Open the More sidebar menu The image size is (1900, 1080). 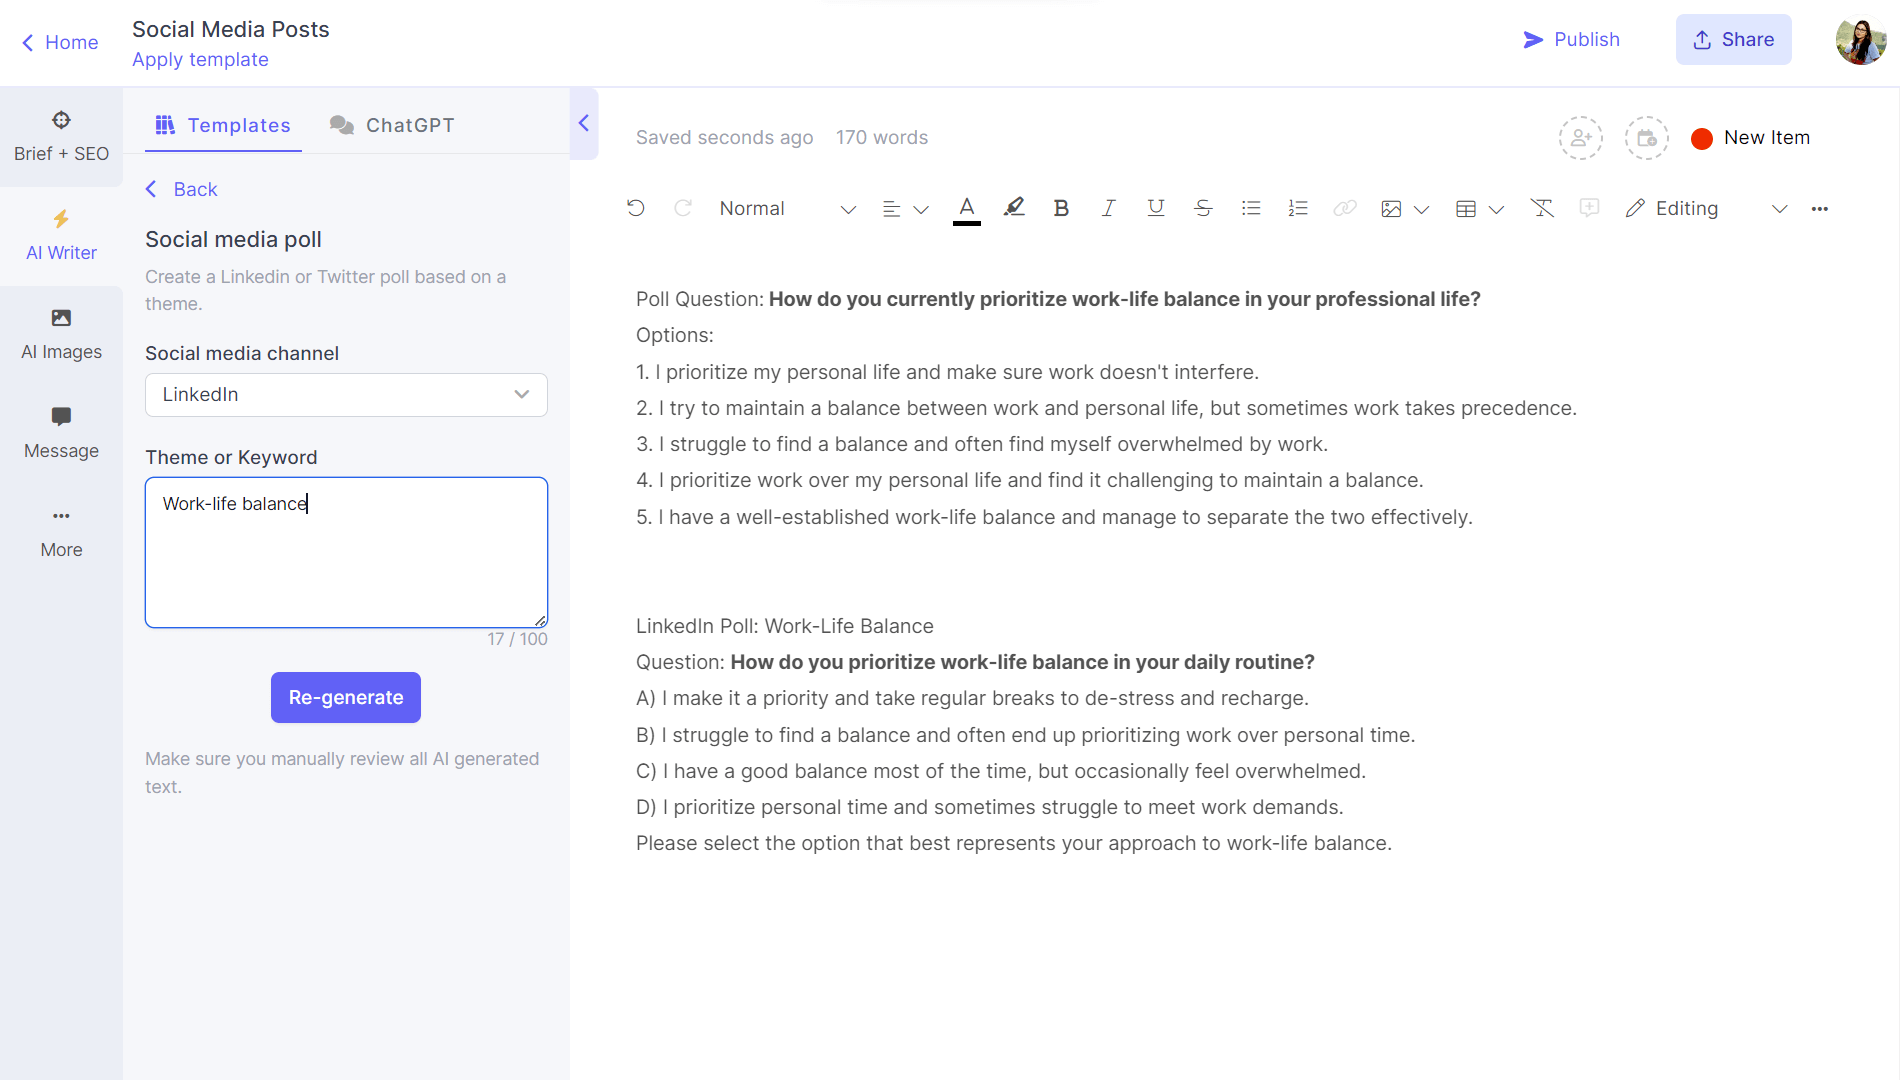61,533
